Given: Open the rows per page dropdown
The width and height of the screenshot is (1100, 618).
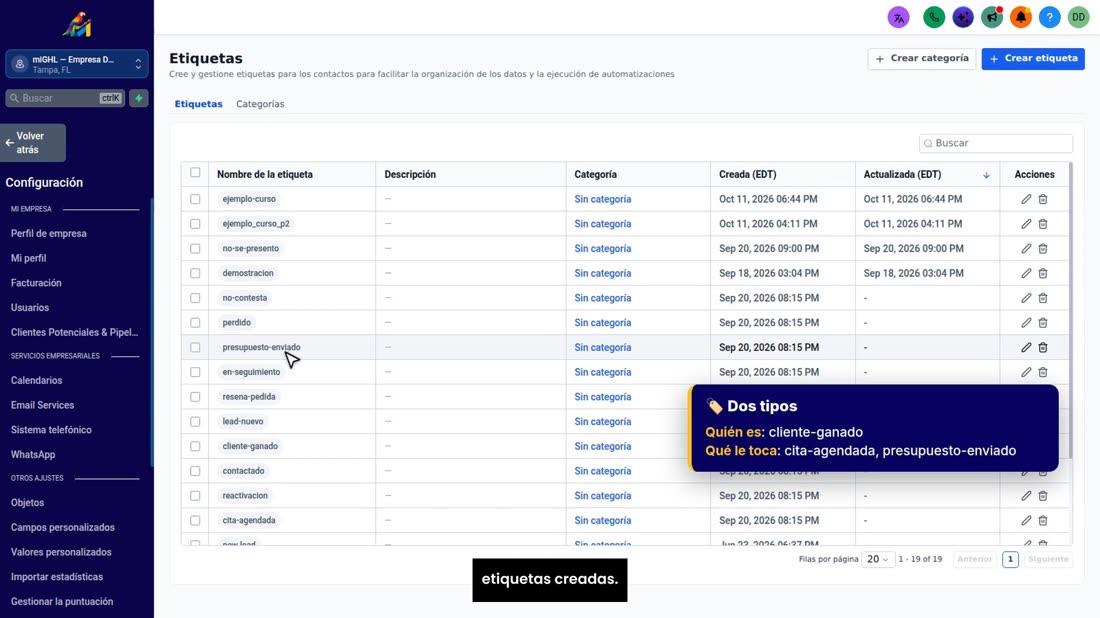Looking at the screenshot, I should tap(878, 559).
